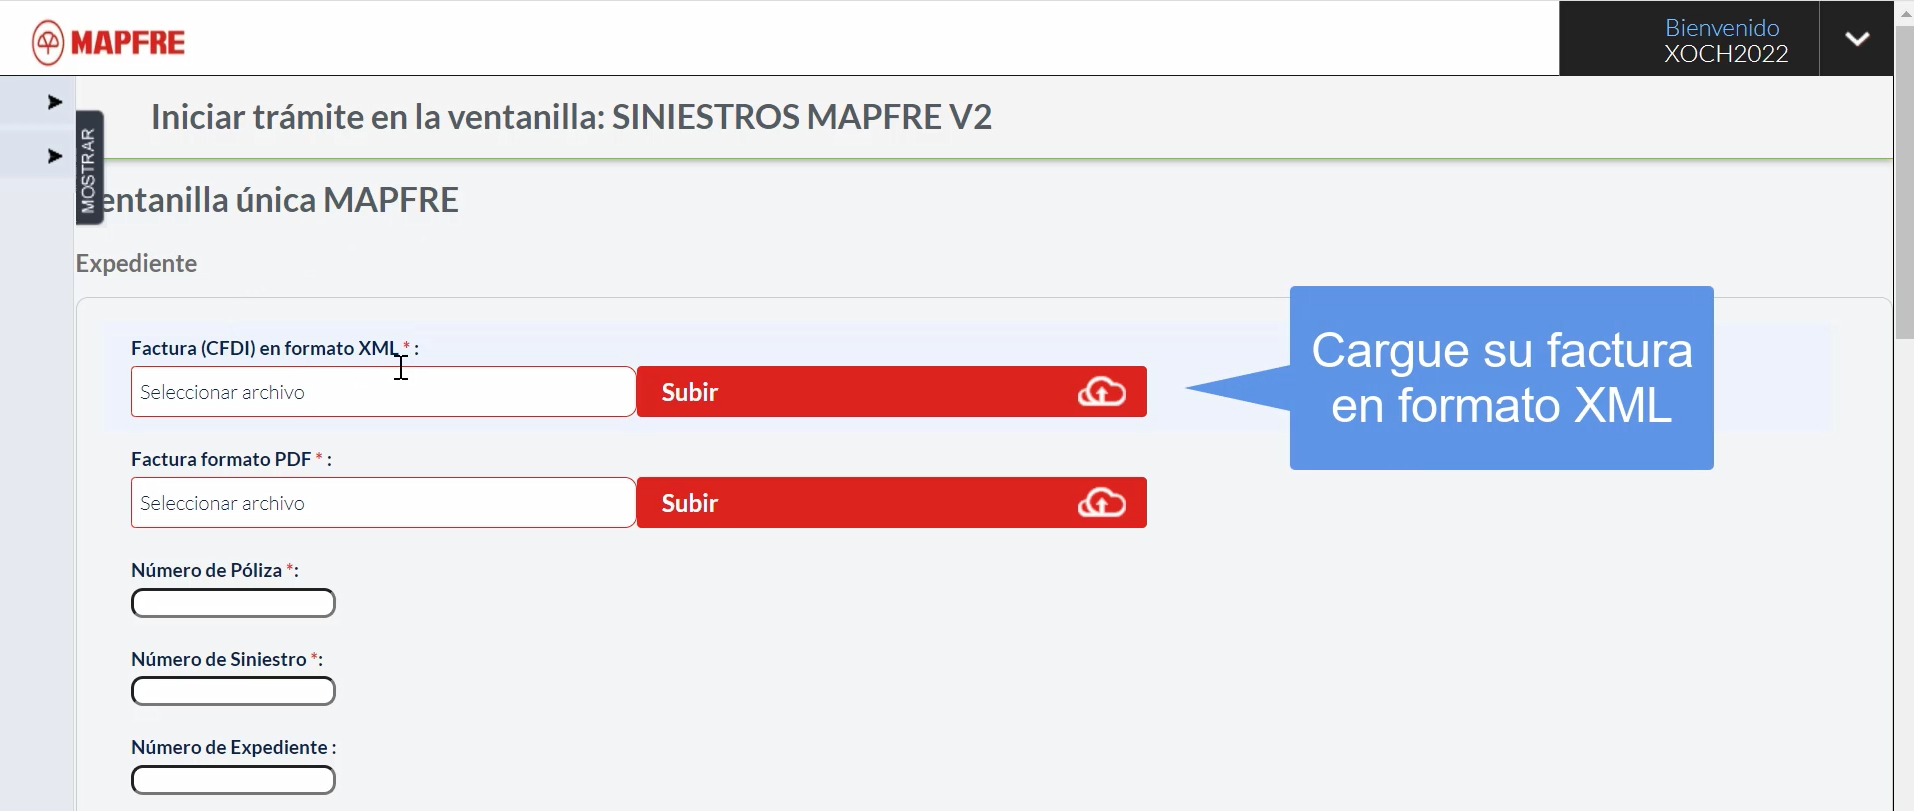Click the blue XML tooltip callout
Viewport: 1914px width, 811px height.
point(1501,378)
